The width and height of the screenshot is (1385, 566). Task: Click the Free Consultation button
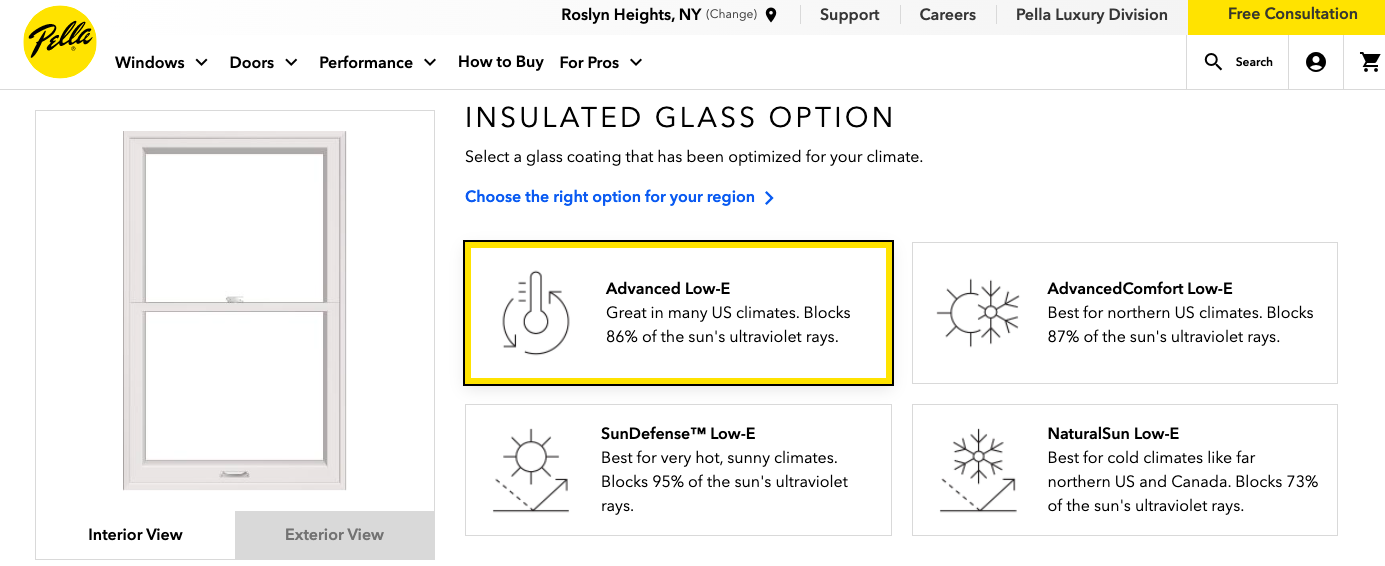coord(1292,15)
